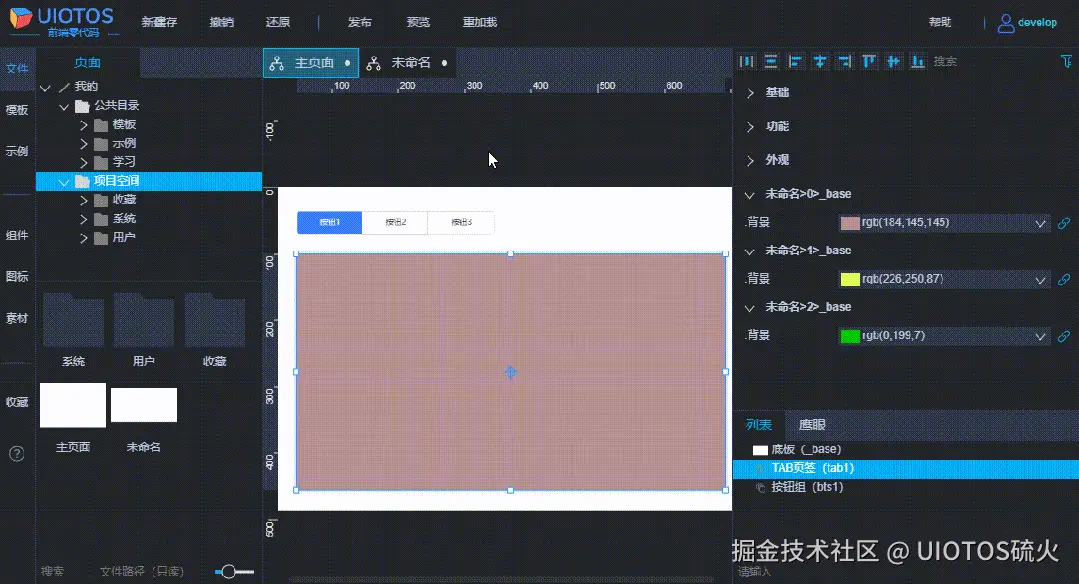
Task: Toggle the link icon beside rgb(226,250,87) background
Action: (1065, 279)
